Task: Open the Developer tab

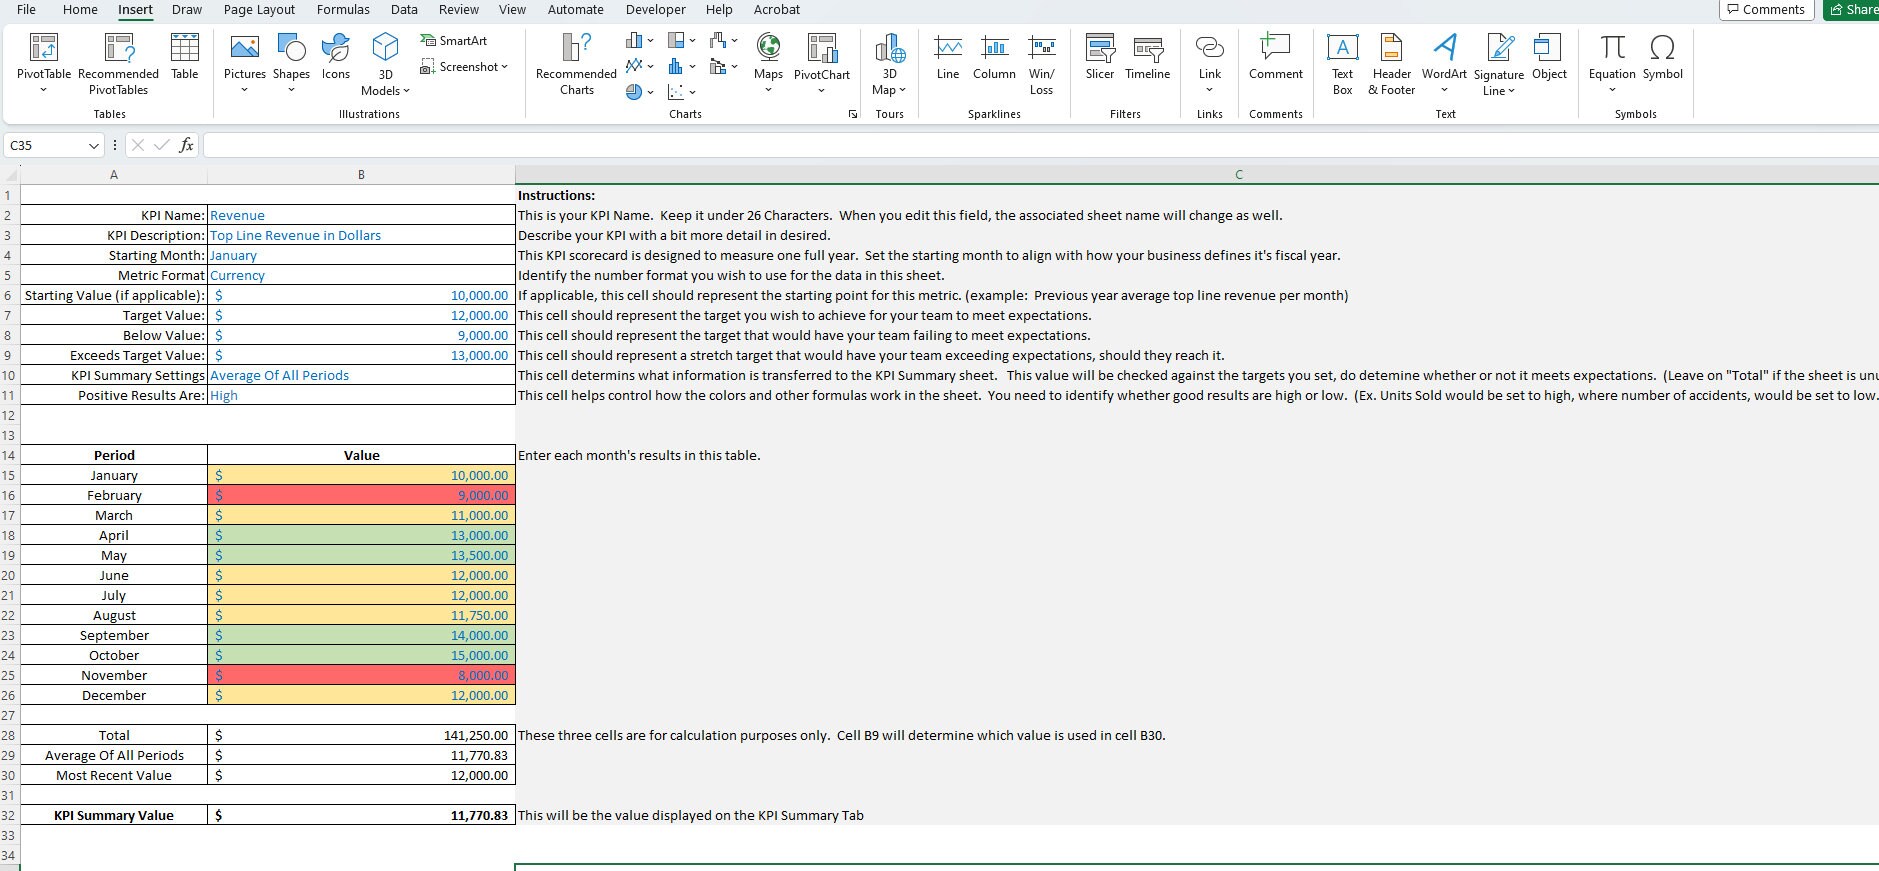Action: [655, 9]
